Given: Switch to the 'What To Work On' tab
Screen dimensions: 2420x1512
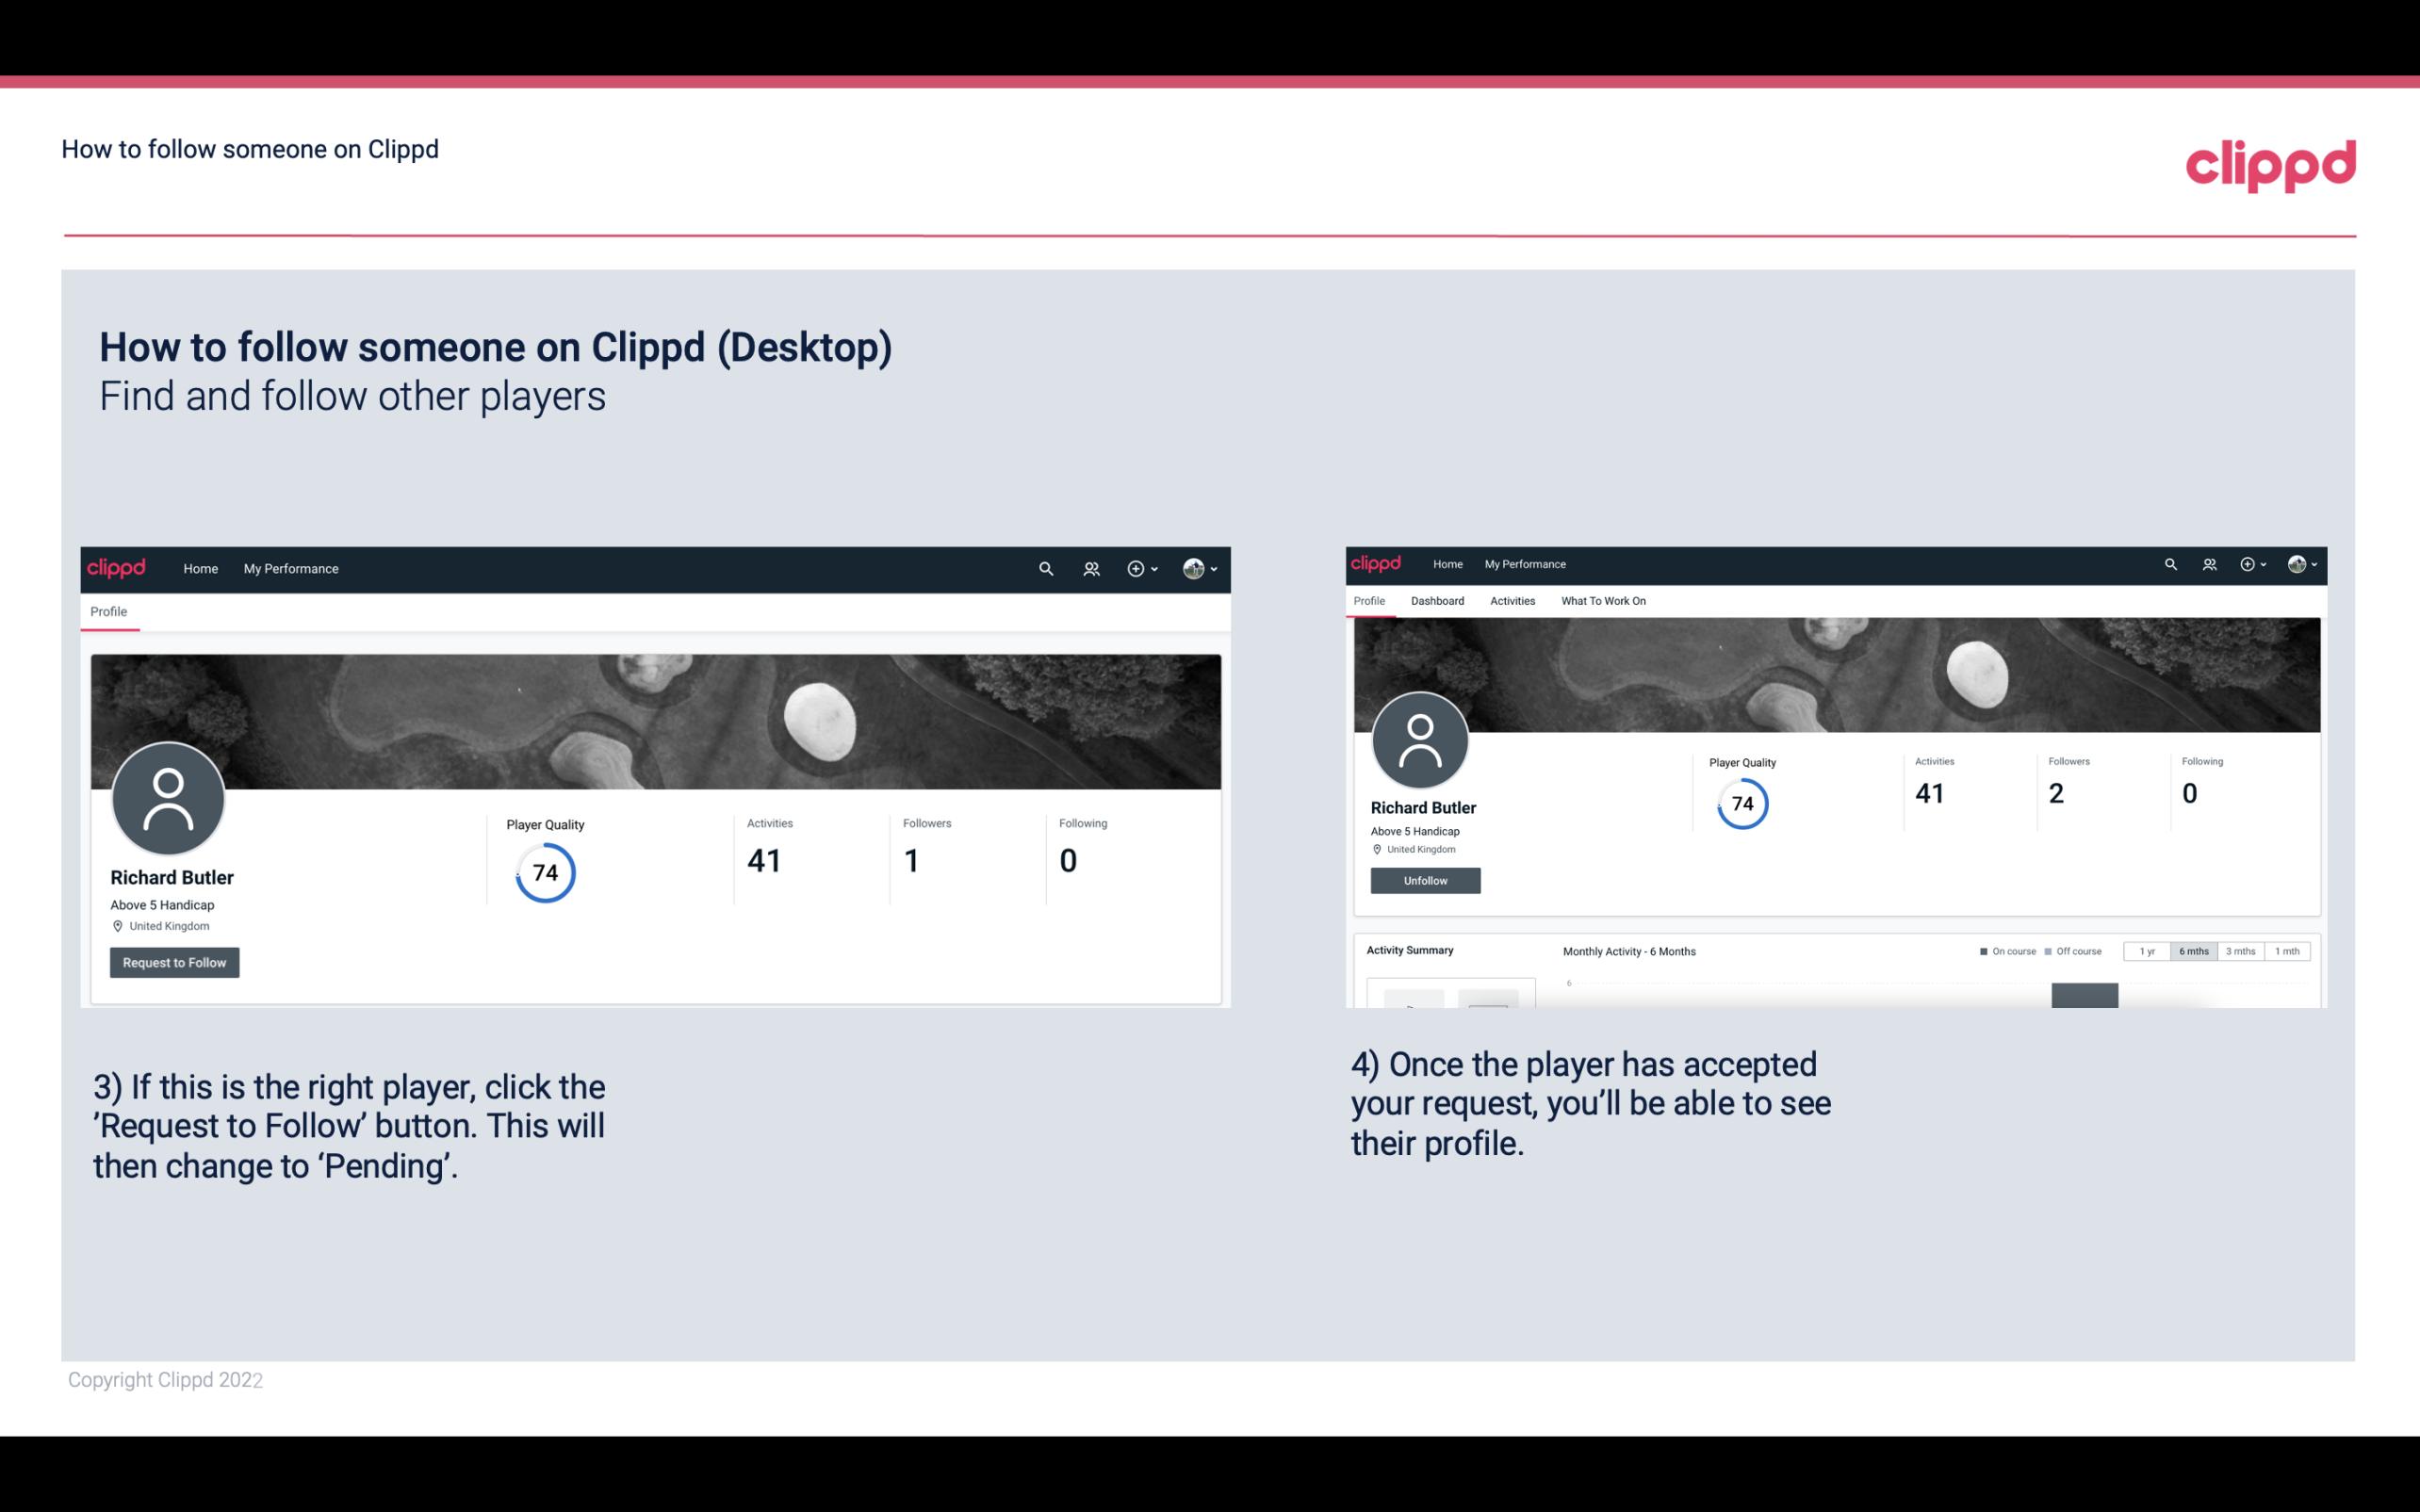Looking at the screenshot, I should pyautogui.click(x=1603, y=601).
